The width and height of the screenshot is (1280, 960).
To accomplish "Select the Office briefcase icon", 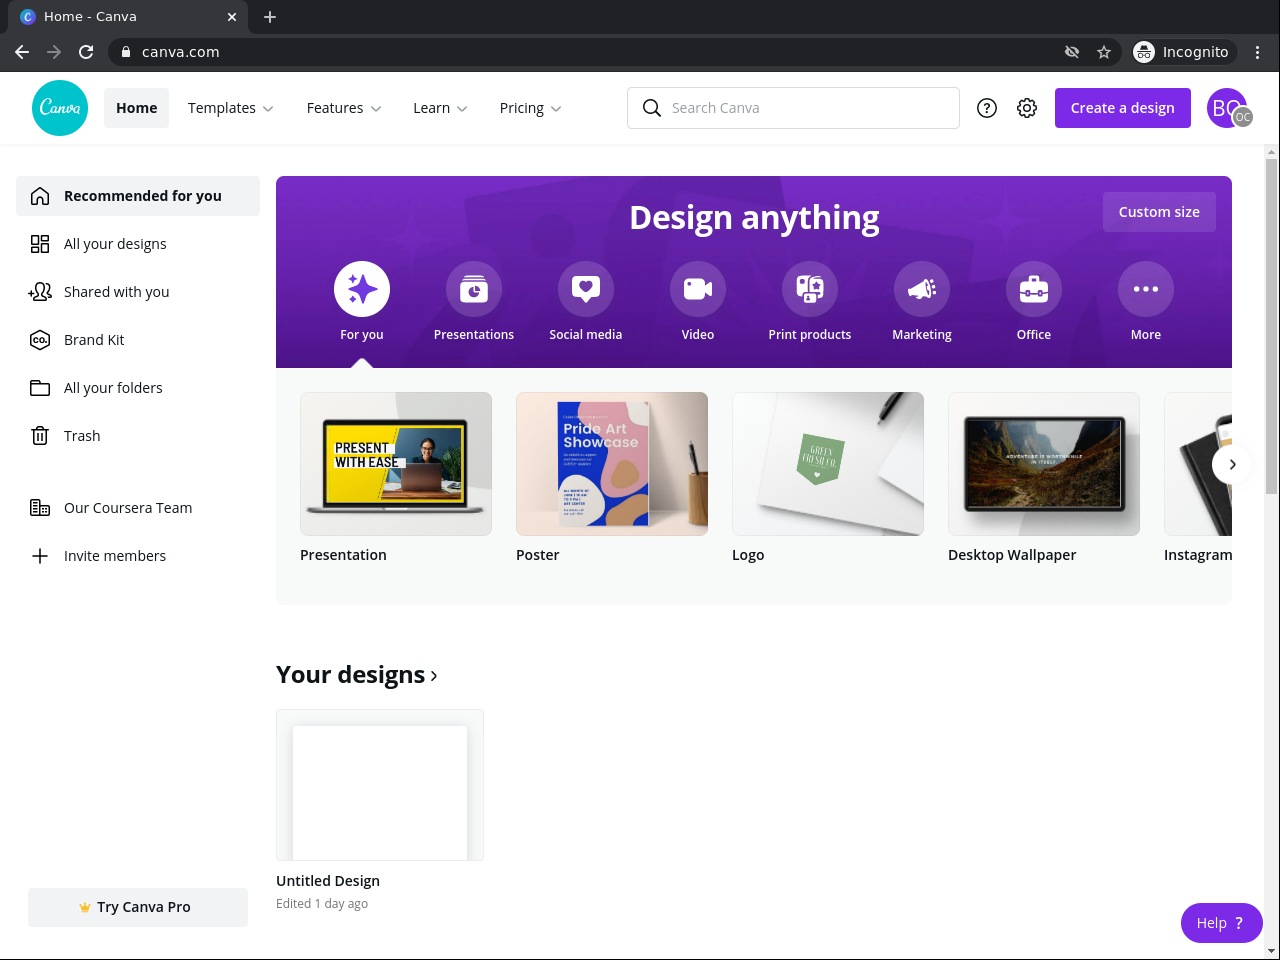I will pyautogui.click(x=1034, y=289).
